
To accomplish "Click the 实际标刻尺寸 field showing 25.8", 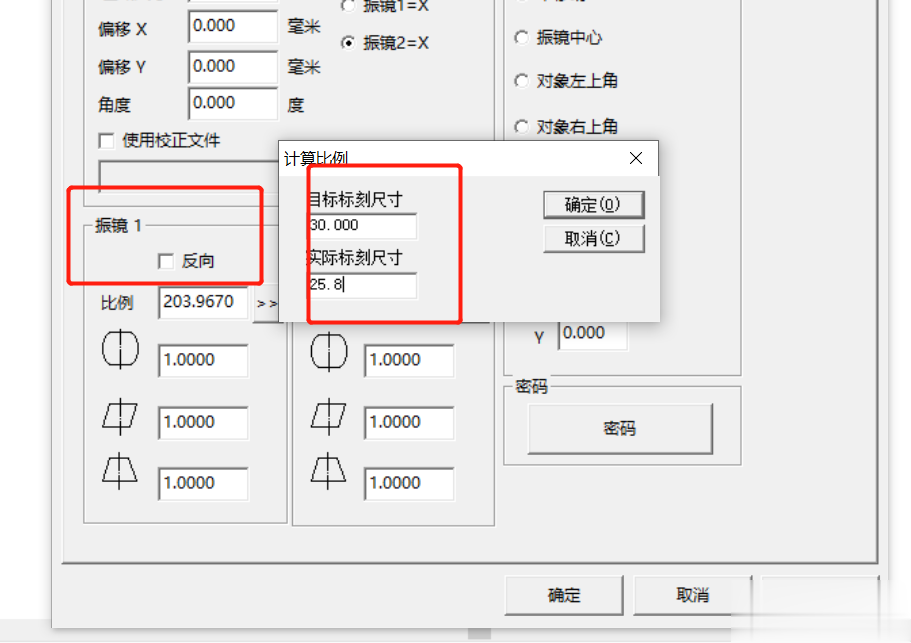I will pos(362,285).
